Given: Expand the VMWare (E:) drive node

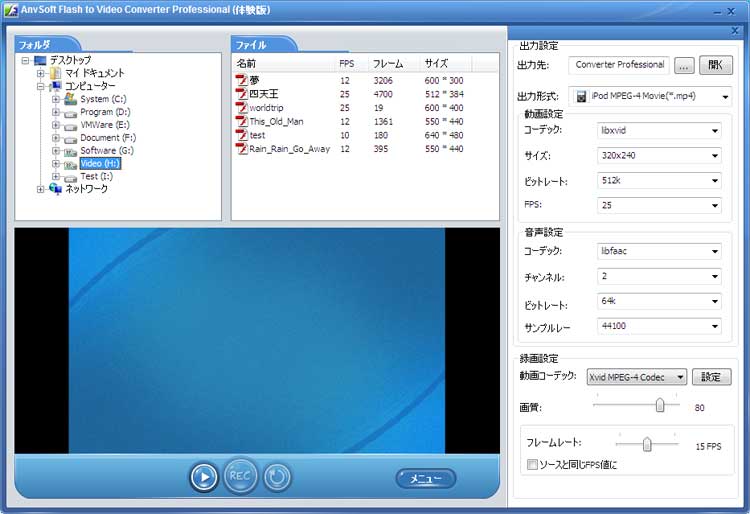Looking at the screenshot, I should click(x=55, y=125).
